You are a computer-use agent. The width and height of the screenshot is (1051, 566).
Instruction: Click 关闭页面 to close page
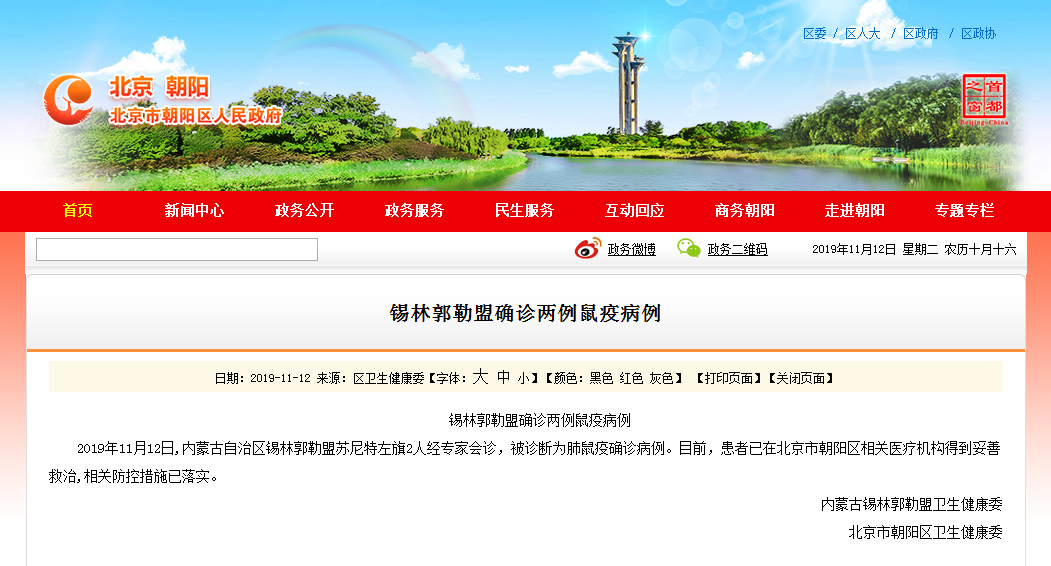(x=800, y=379)
